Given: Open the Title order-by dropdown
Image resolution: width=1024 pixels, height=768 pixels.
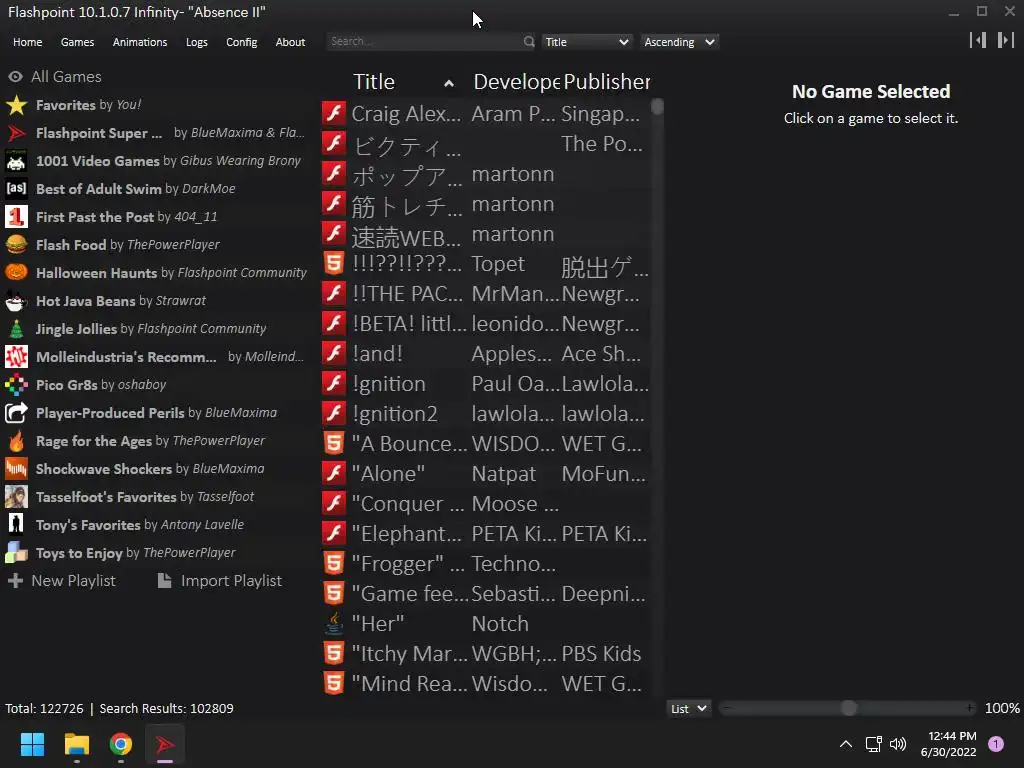Looking at the screenshot, I should (586, 42).
